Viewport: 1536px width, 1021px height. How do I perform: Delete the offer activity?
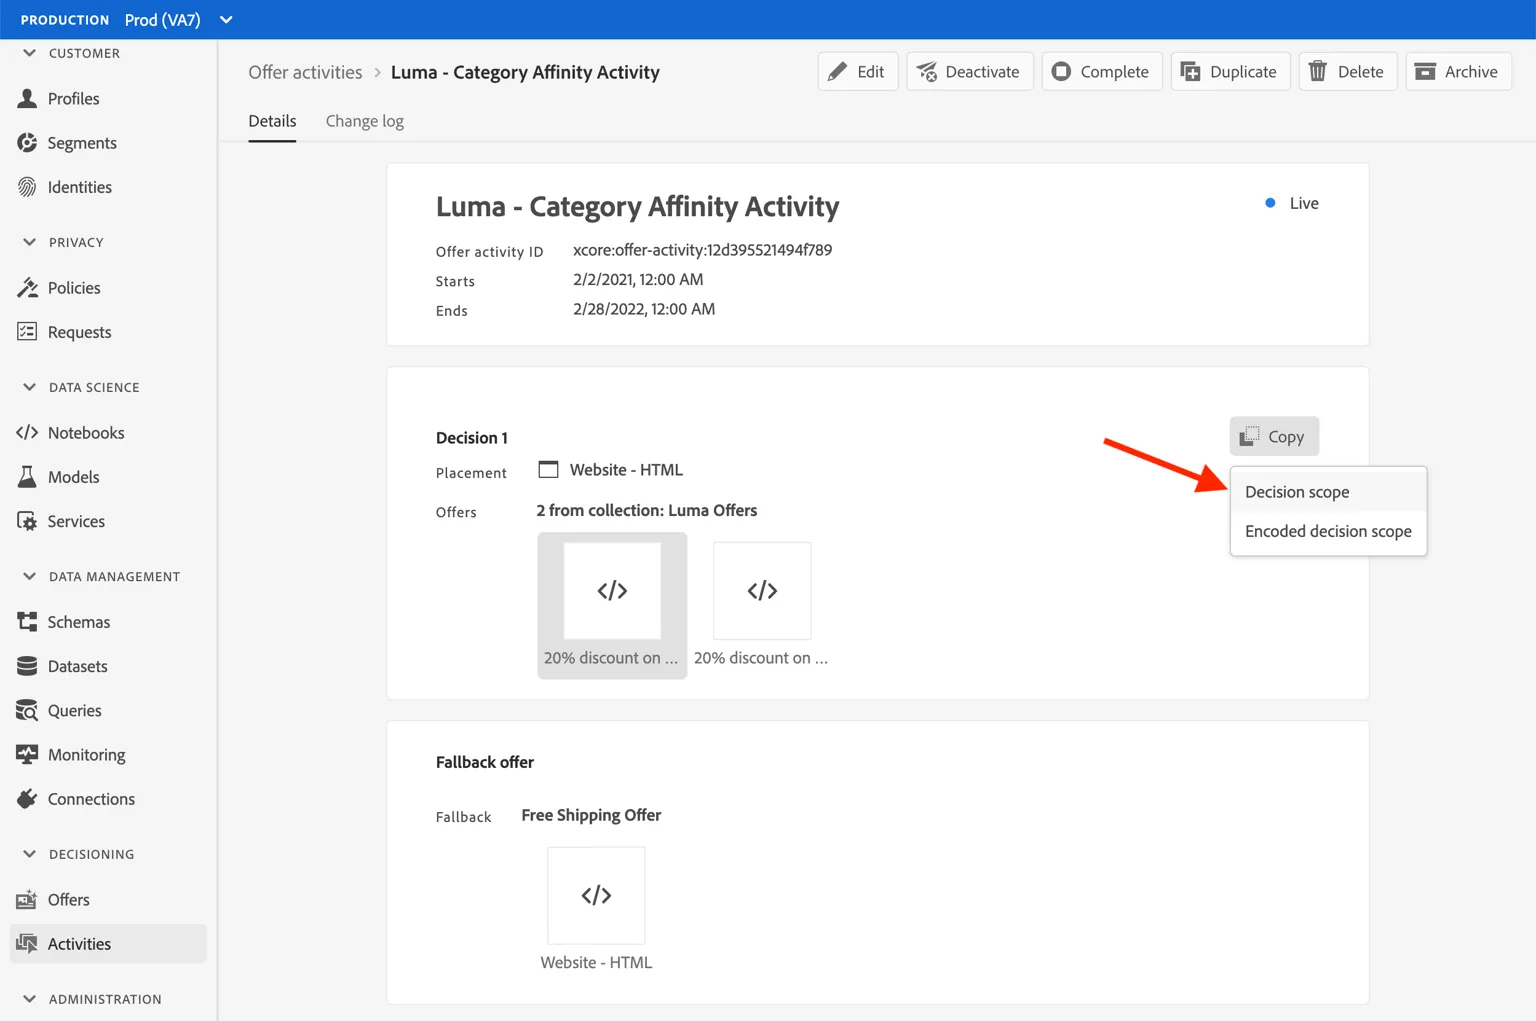pos(1348,72)
